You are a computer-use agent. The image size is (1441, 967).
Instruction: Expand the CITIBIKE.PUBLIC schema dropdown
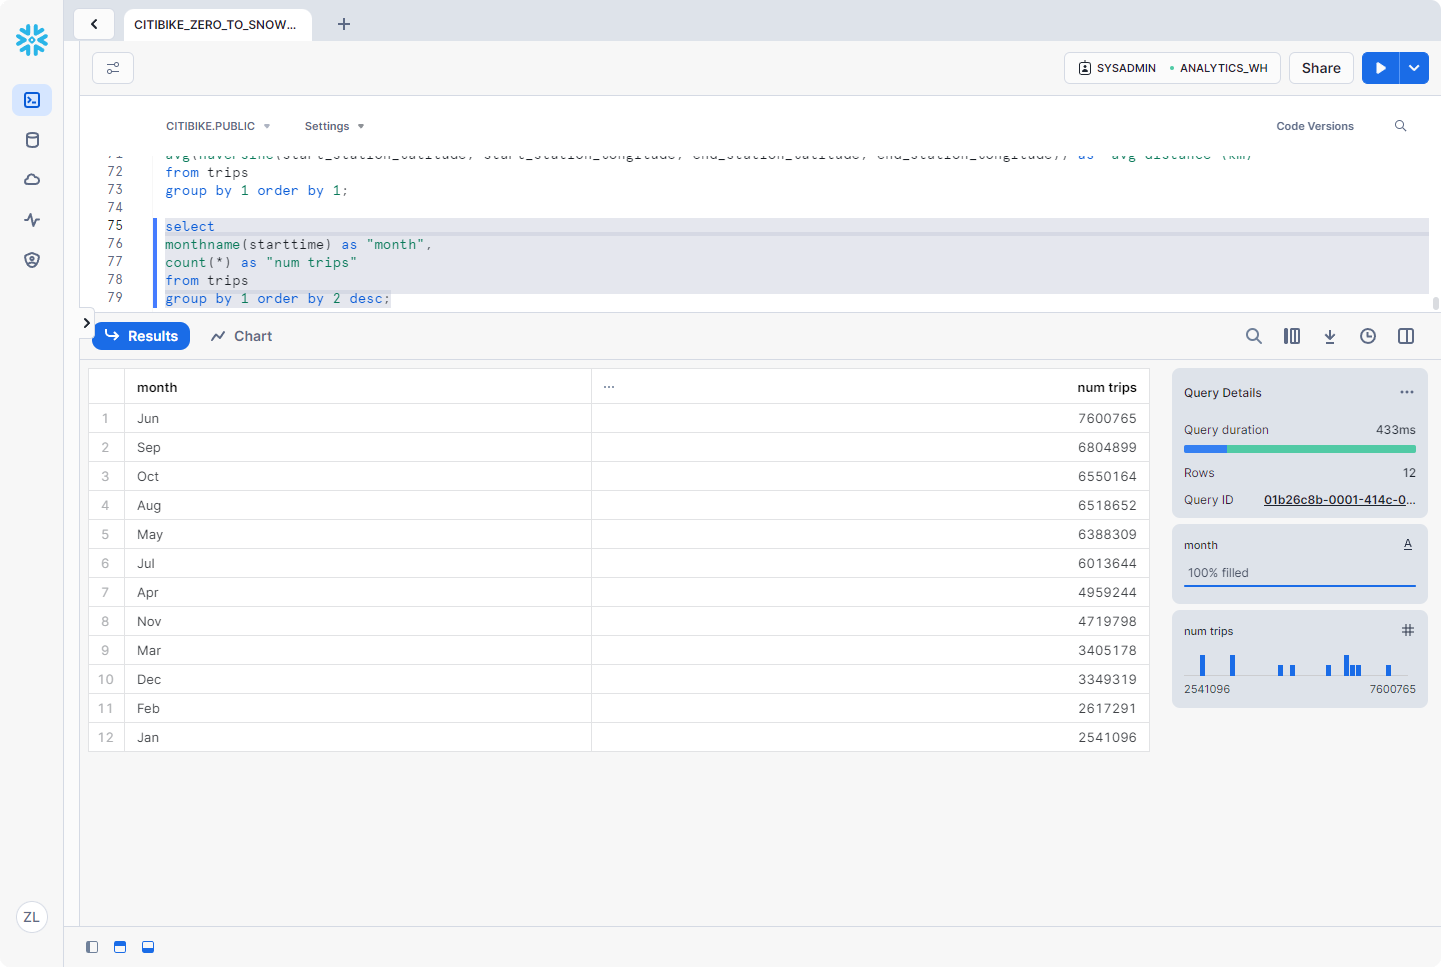click(x=218, y=126)
